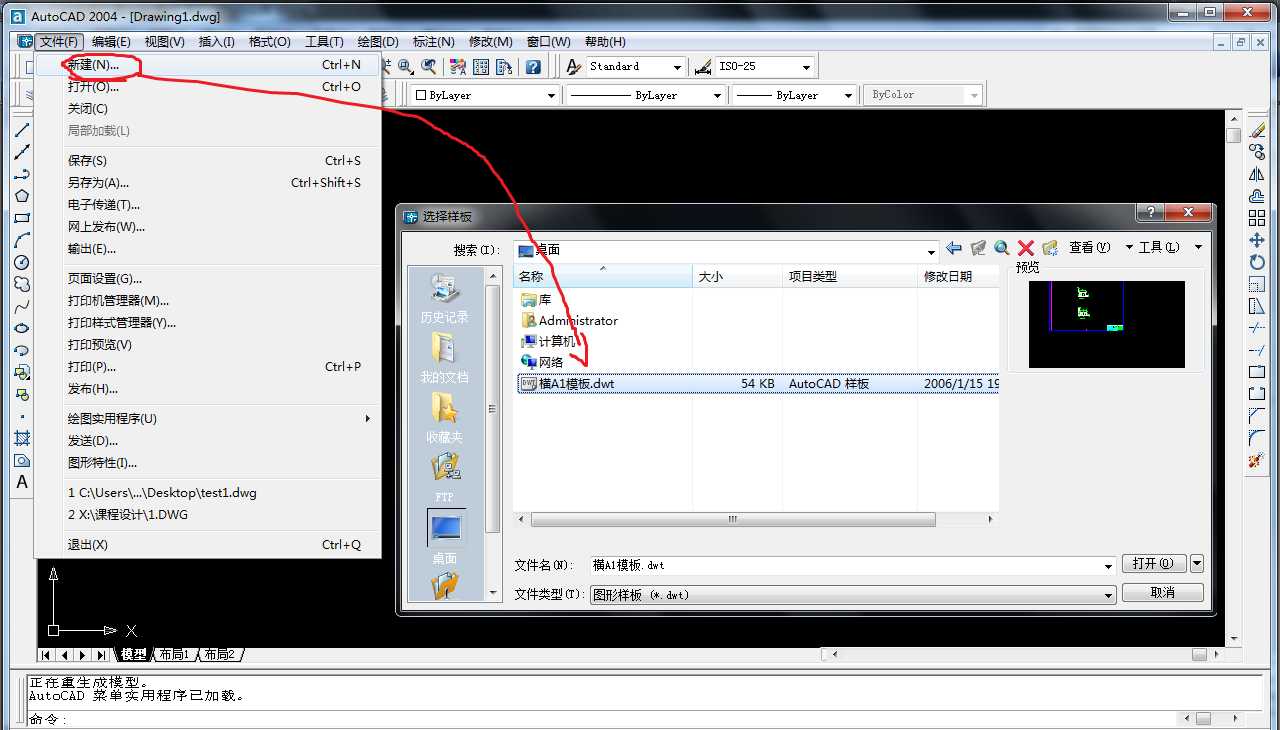
Task: Open the Help question mark icon
Action: [533, 67]
